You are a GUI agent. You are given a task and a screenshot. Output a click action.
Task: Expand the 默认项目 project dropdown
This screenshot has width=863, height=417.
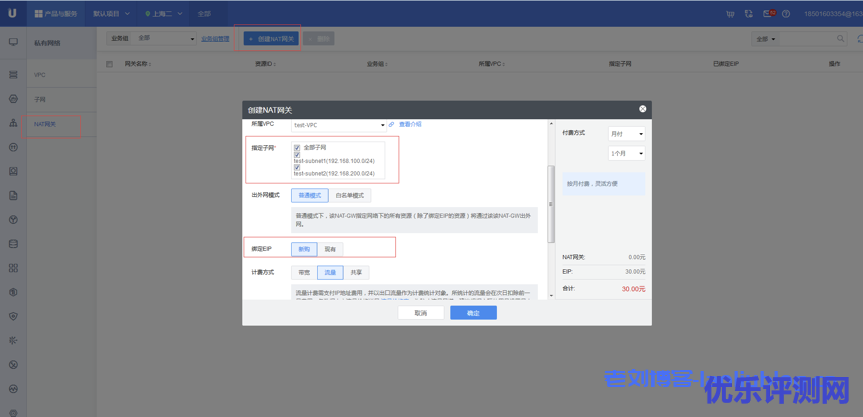(112, 14)
